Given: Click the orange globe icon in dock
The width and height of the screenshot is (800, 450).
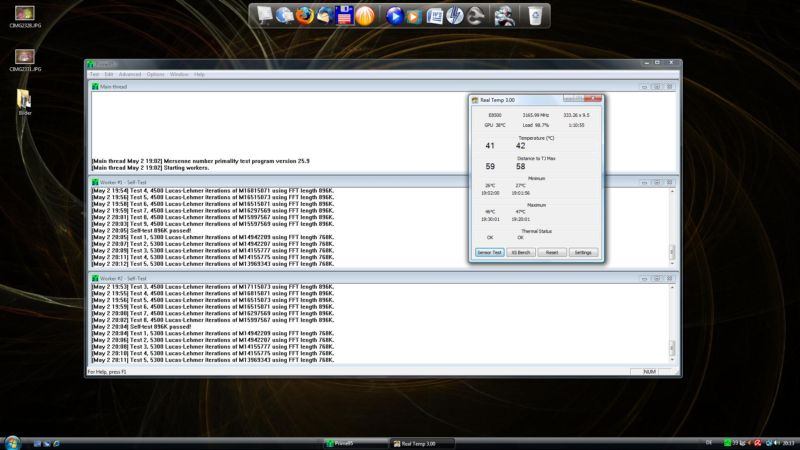Looking at the screenshot, I should [365, 15].
